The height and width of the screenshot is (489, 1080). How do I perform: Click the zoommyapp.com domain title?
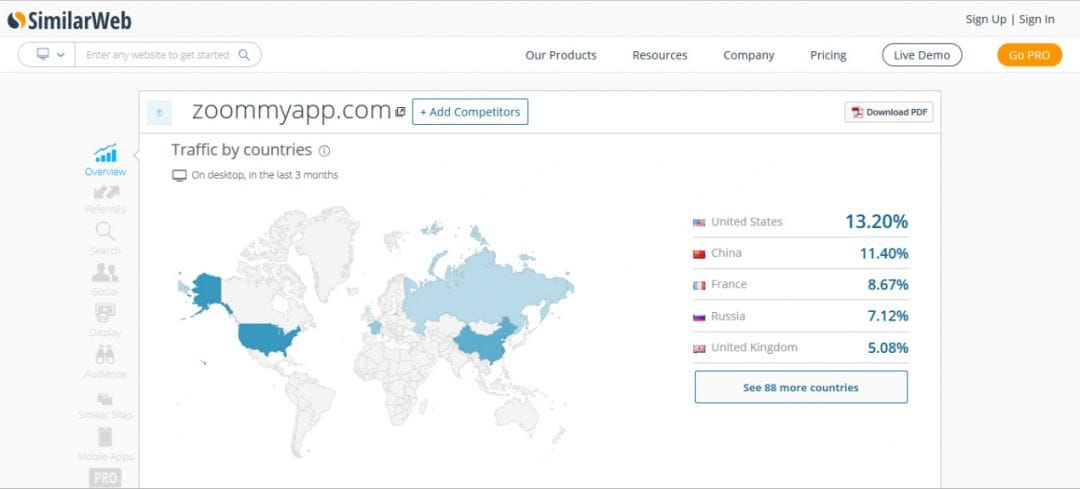pos(291,110)
